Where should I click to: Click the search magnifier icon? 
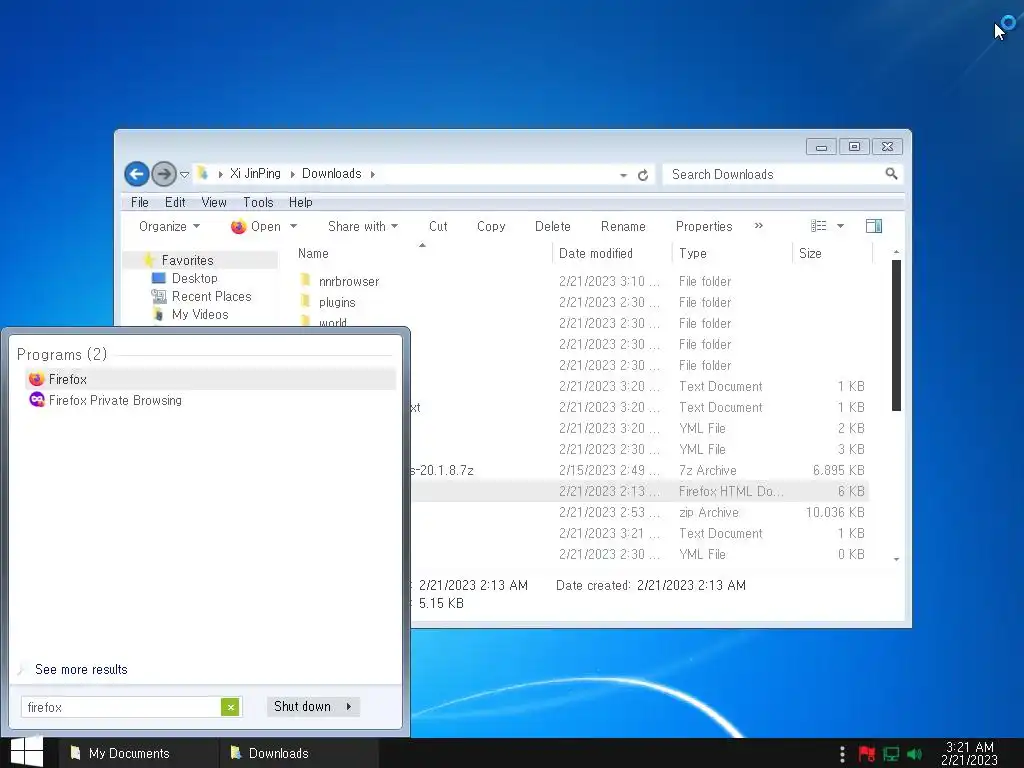[891, 174]
